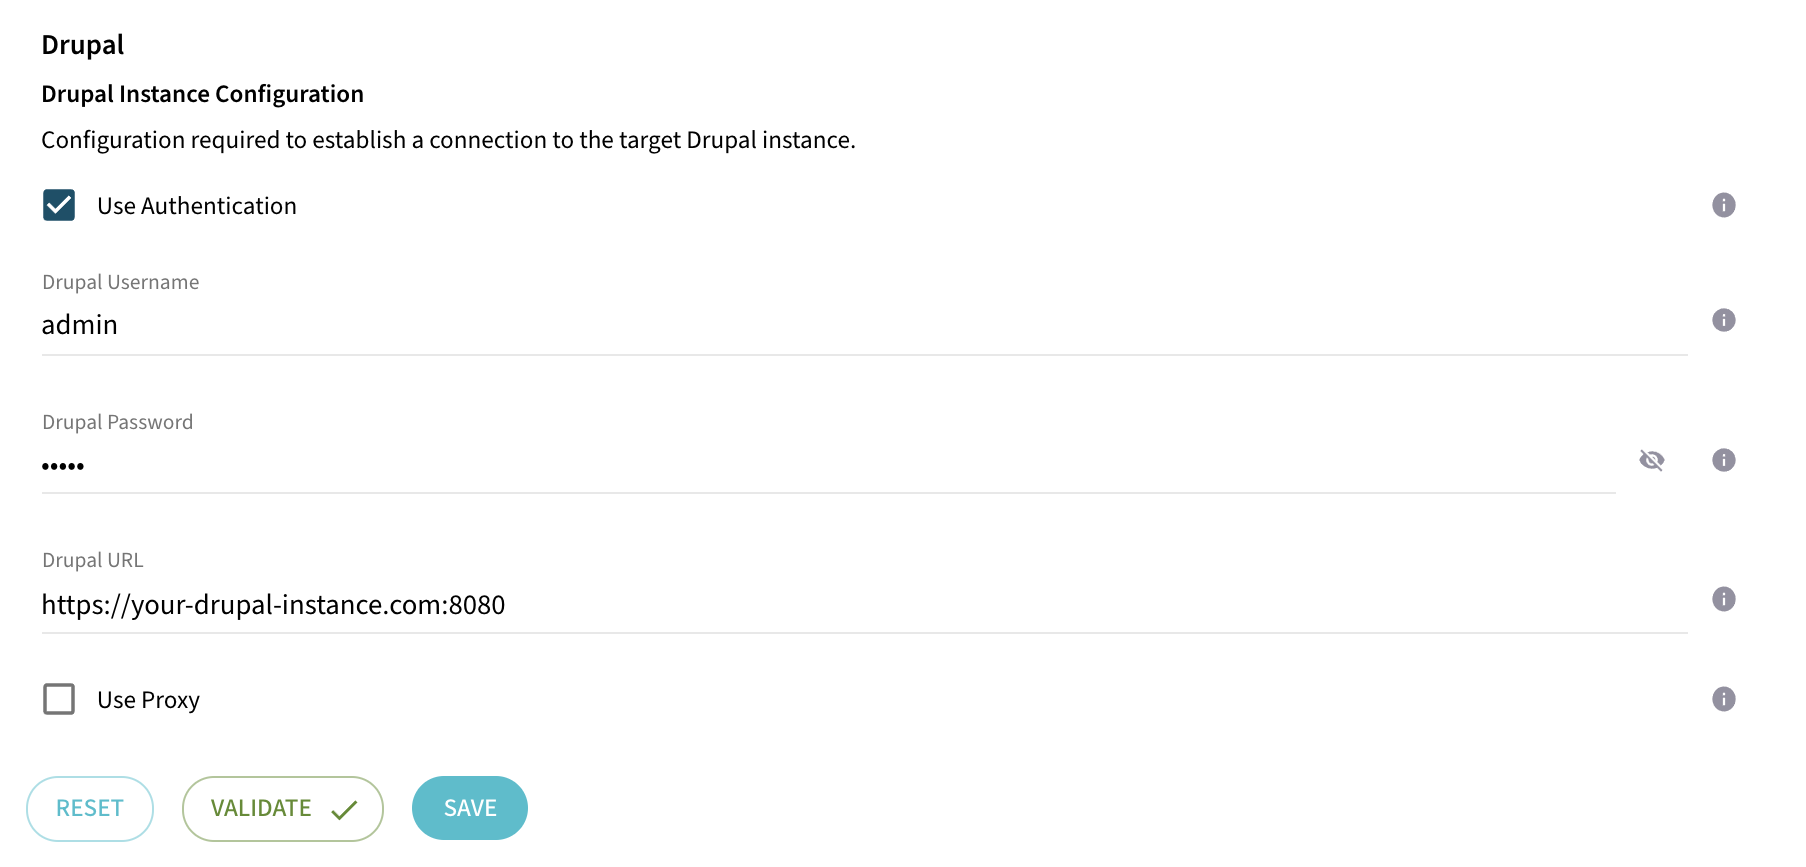Click inside the Drupal Username field
Screen dimensions: 1806x867
400,324
